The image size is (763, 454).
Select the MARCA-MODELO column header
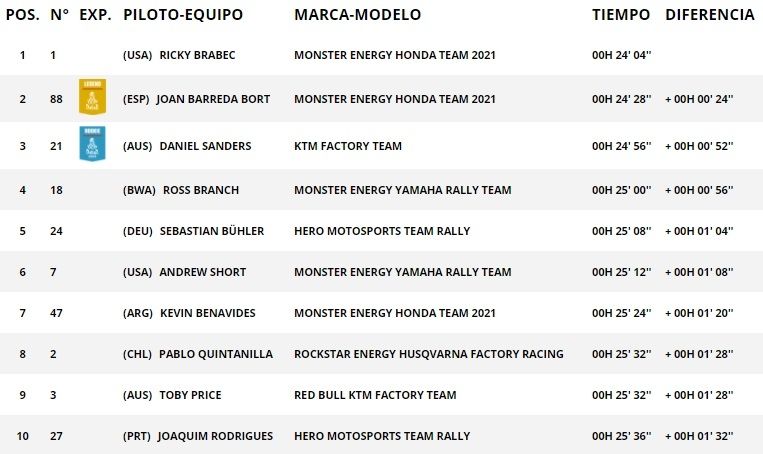[x=357, y=15]
